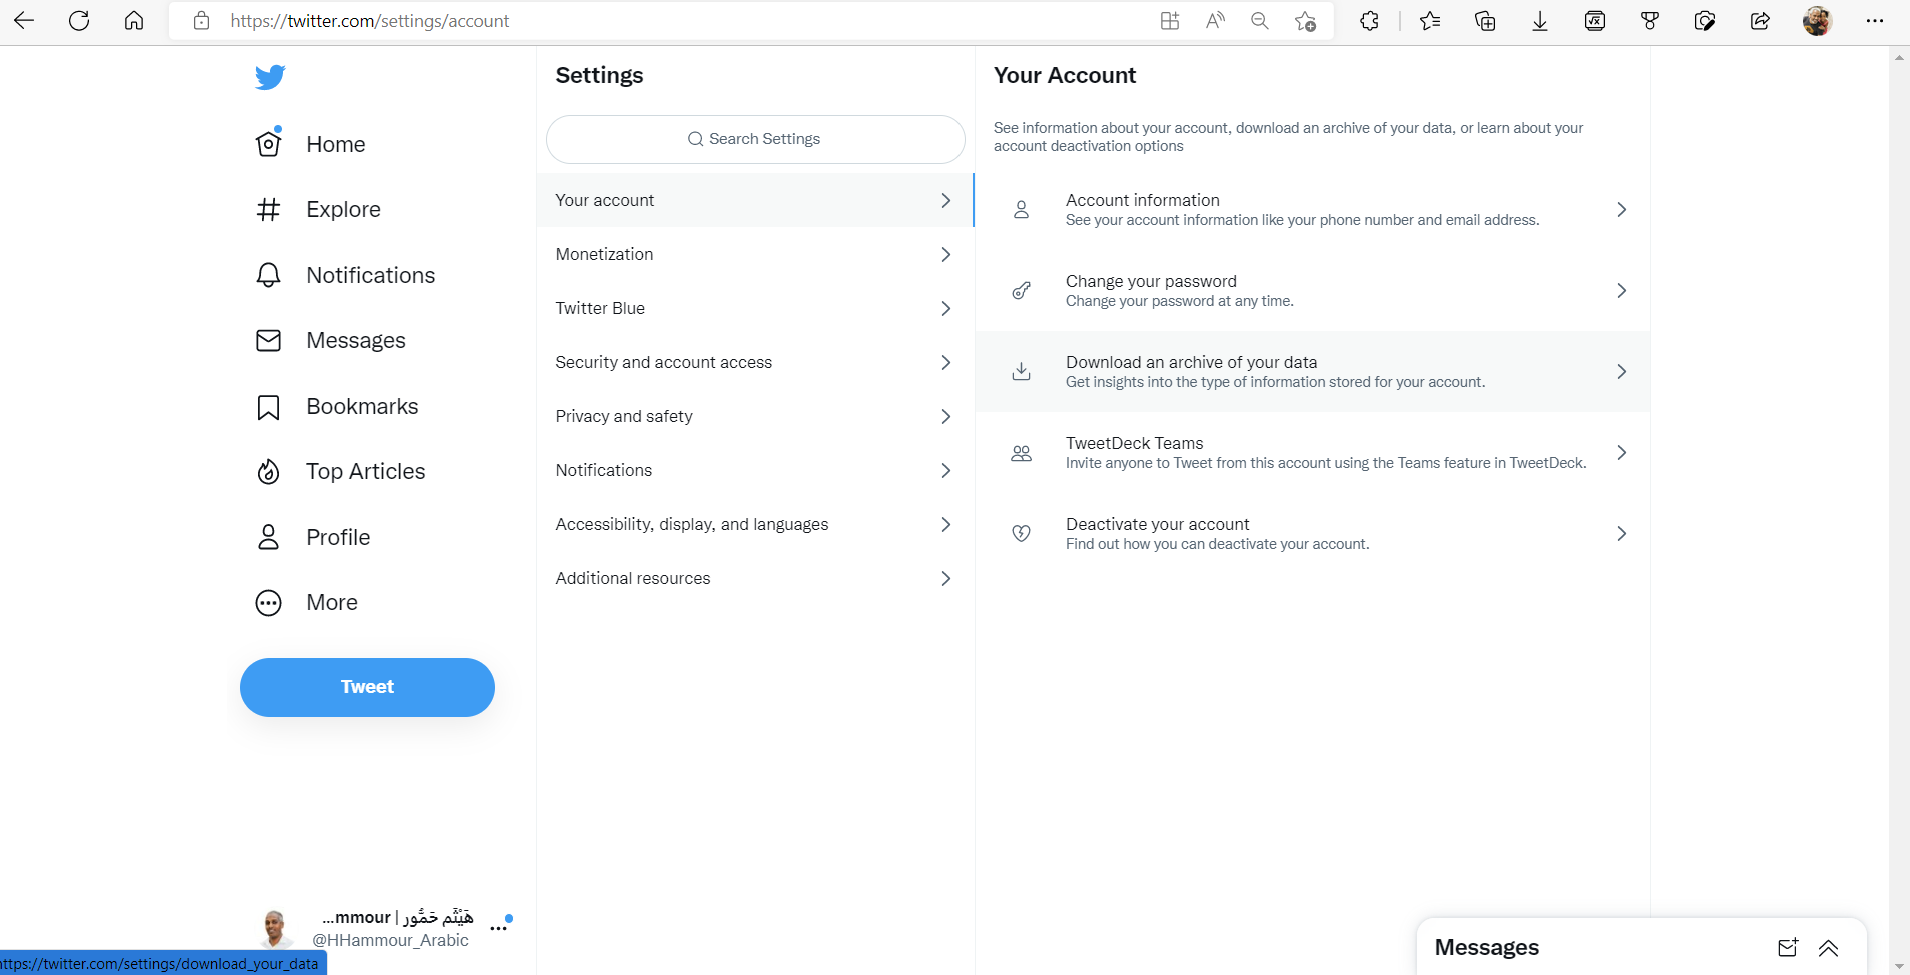Open More circle icon in sidebar
The width and height of the screenshot is (1910, 975).
pos(268,603)
